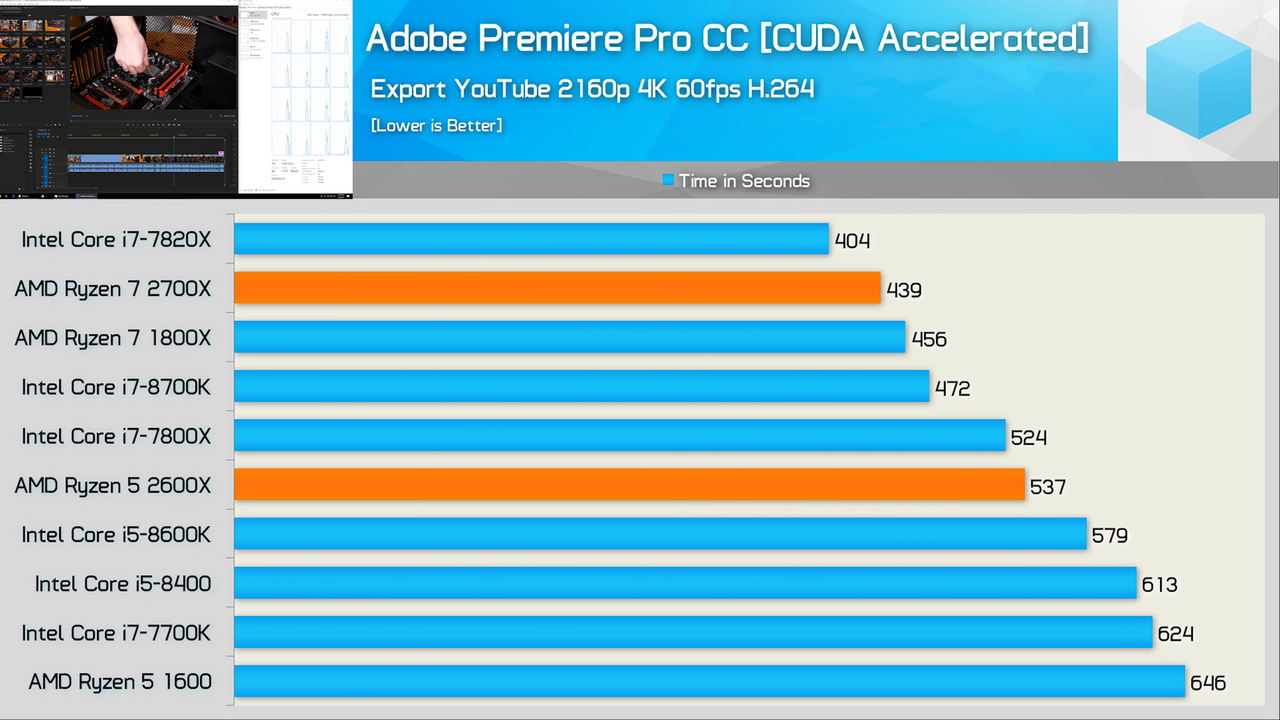Click the Premiere Pro taskbar button
The width and height of the screenshot is (1280, 720).
[x=87, y=196]
